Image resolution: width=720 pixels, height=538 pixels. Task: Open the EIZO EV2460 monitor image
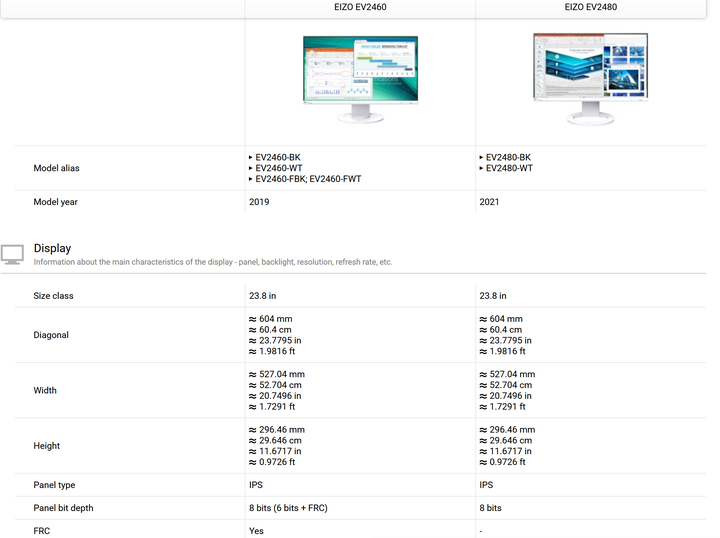[x=360, y=79]
